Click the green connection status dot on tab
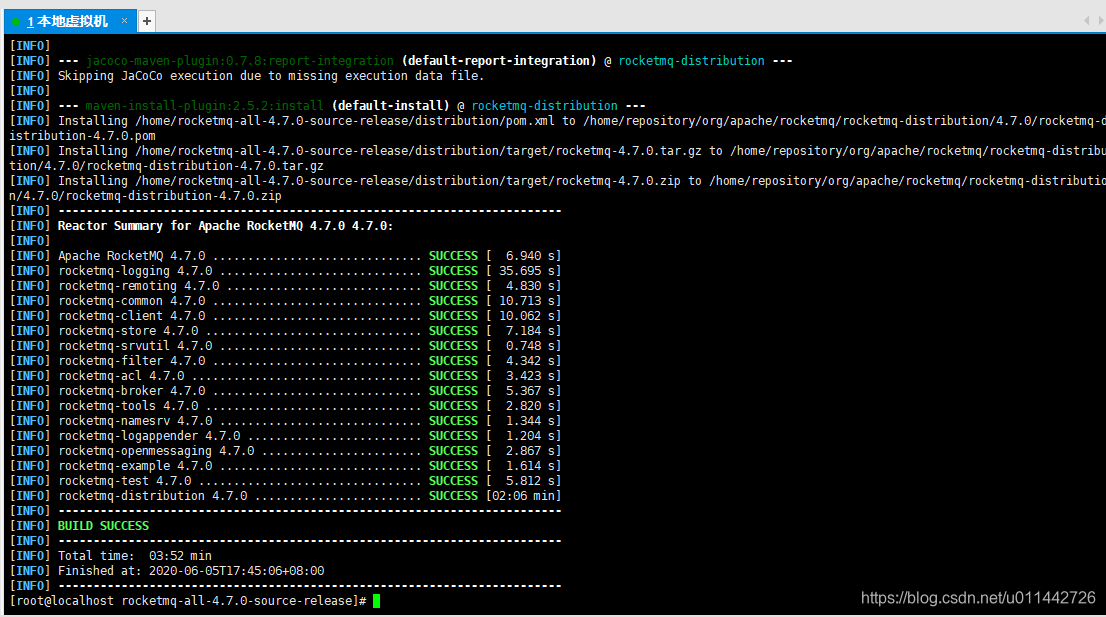The image size is (1106, 617). point(16,22)
